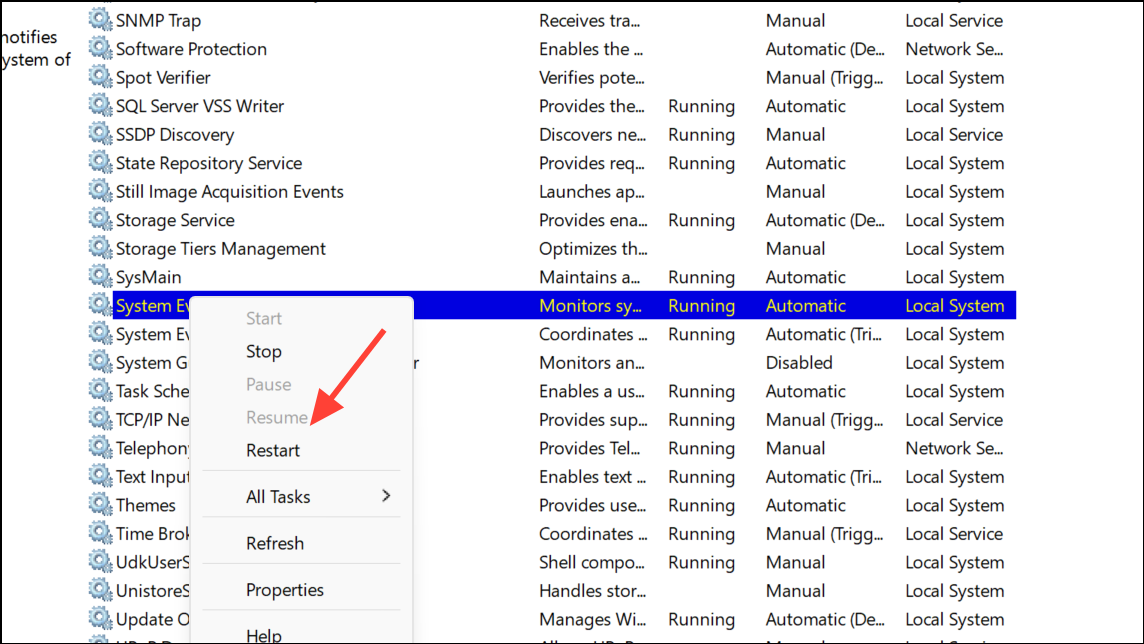The height and width of the screenshot is (644, 1144).
Task: Select the SysMain service name
Action: coord(148,277)
